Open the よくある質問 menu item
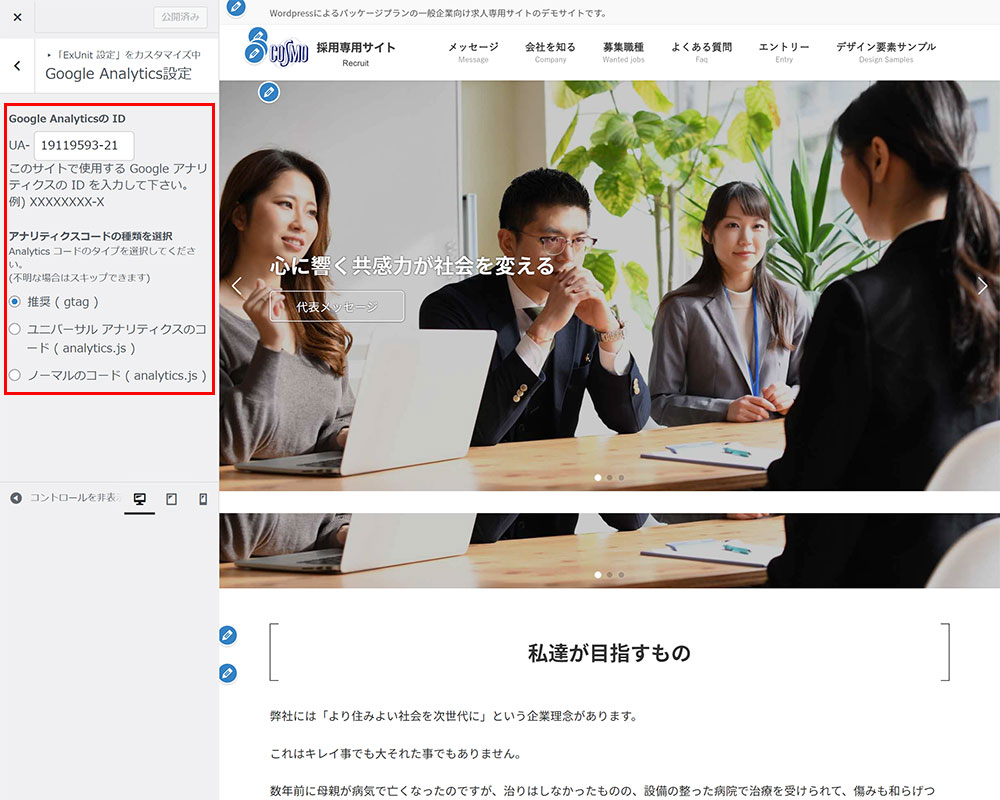The image size is (1000, 800). (x=701, y=52)
